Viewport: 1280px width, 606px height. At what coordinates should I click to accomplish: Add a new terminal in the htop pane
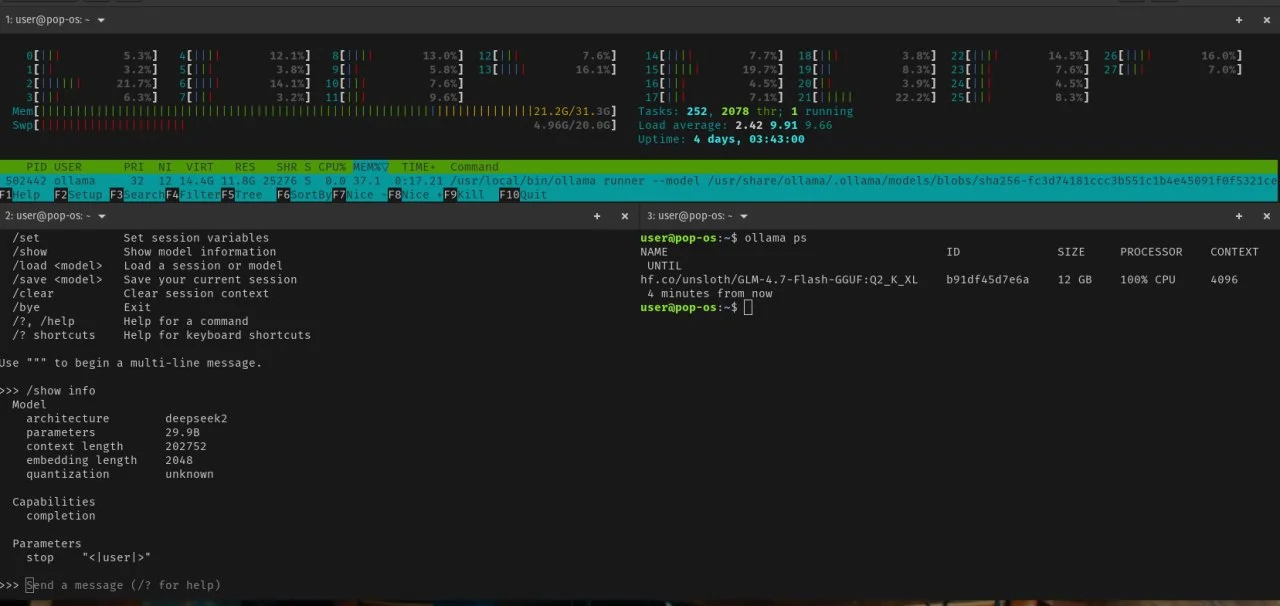(1239, 20)
